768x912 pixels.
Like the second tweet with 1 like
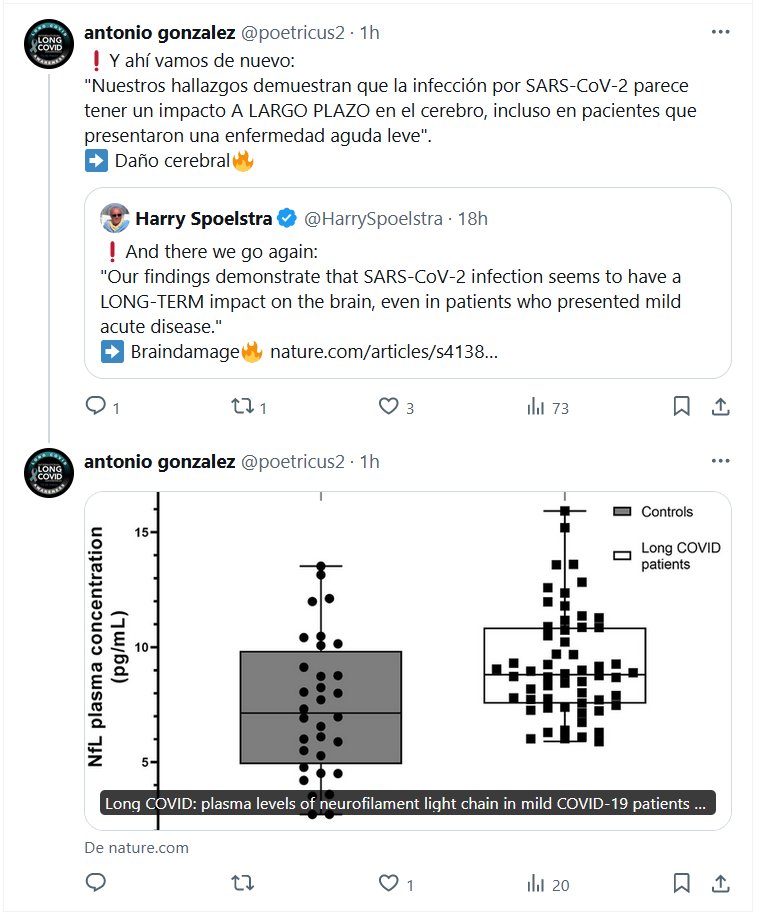tap(388, 883)
